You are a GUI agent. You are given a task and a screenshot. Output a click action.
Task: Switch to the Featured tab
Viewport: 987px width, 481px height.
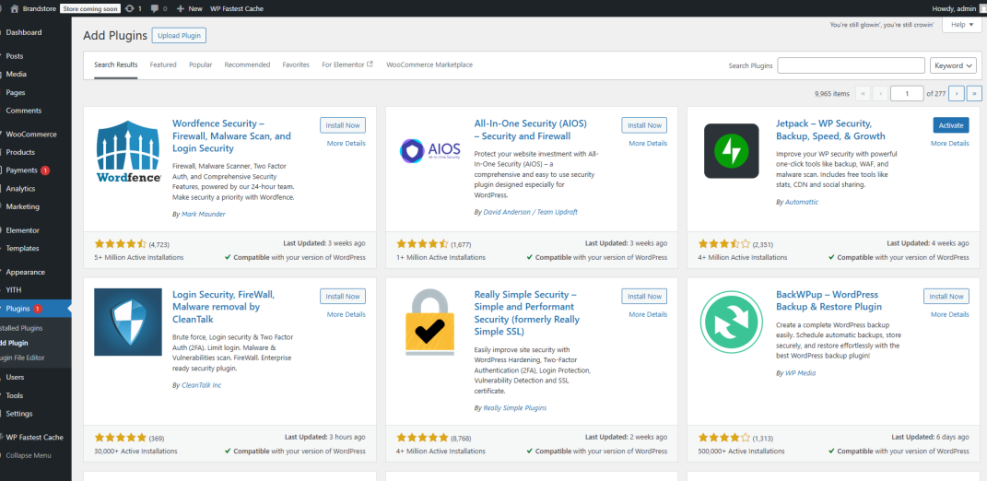point(163,65)
